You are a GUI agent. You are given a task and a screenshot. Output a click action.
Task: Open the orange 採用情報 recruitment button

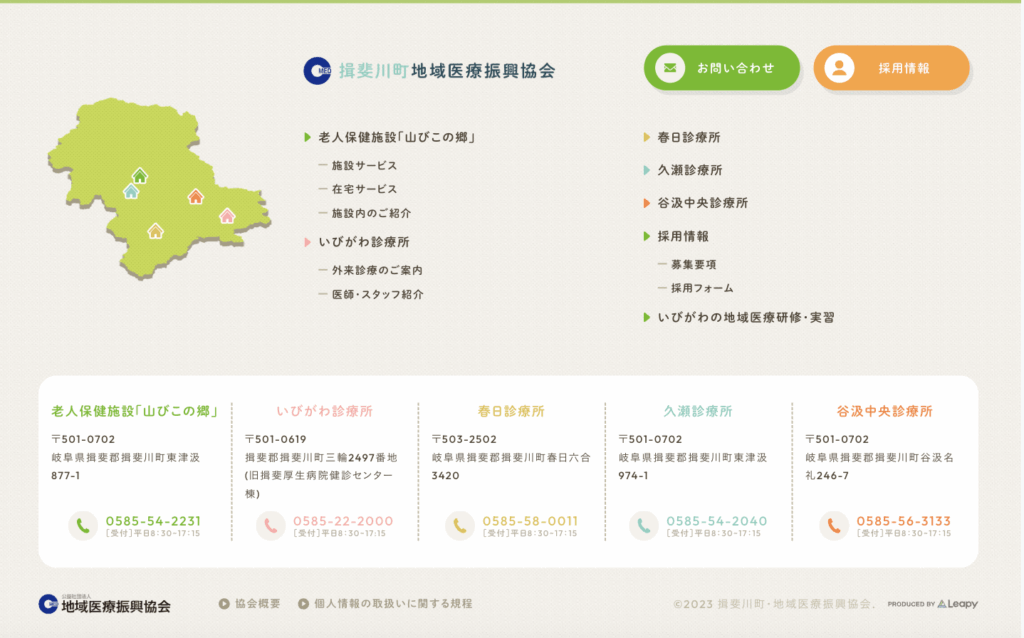(x=890, y=68)
